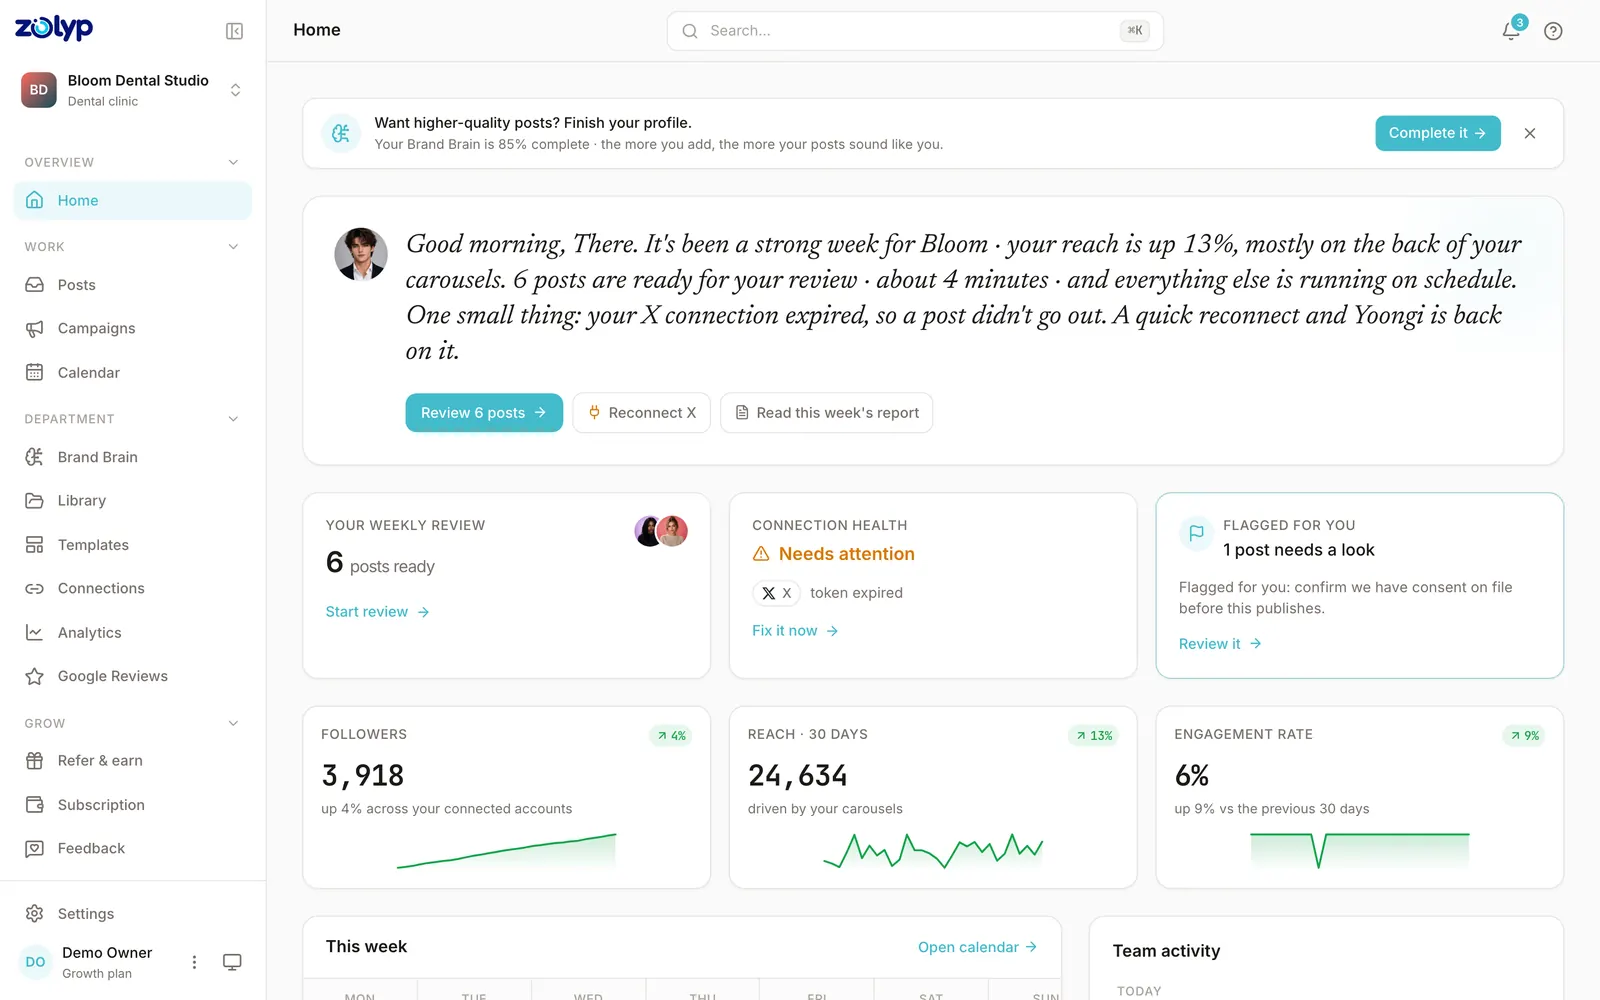Click the Brand Brain sidebar icon
This screenshot has height=1000, width=1600.
tap(34, 457)
